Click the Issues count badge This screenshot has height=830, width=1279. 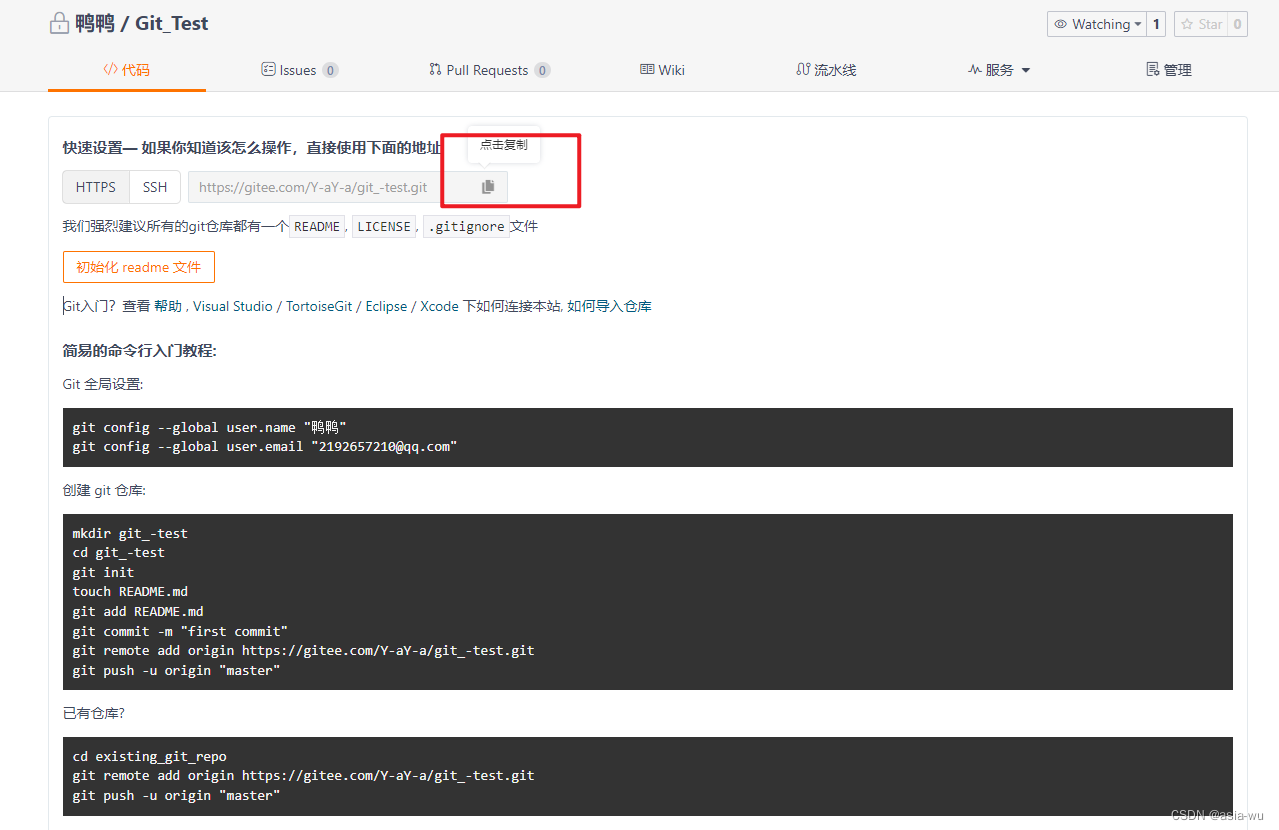tap(330, 70)
